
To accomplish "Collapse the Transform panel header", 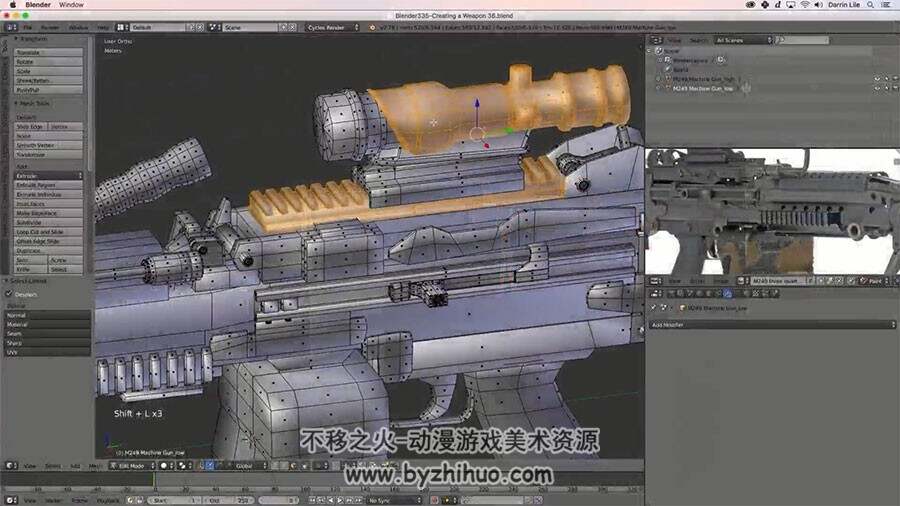I will point(33,39).
